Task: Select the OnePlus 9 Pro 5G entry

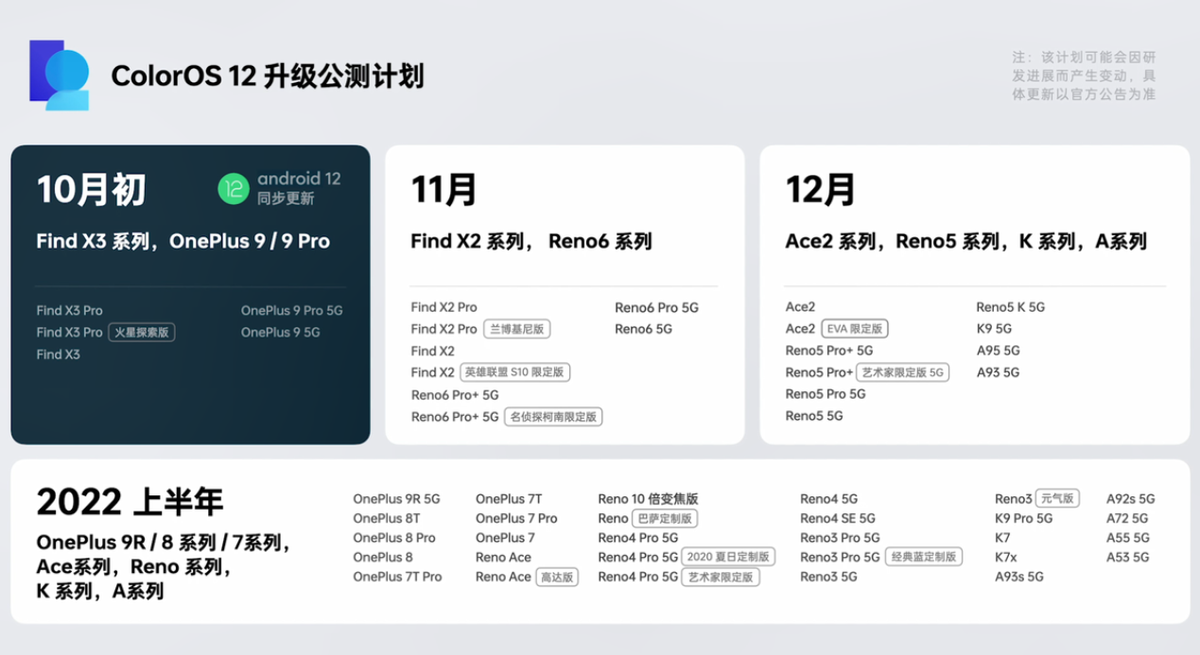Action: pos(291,310)
